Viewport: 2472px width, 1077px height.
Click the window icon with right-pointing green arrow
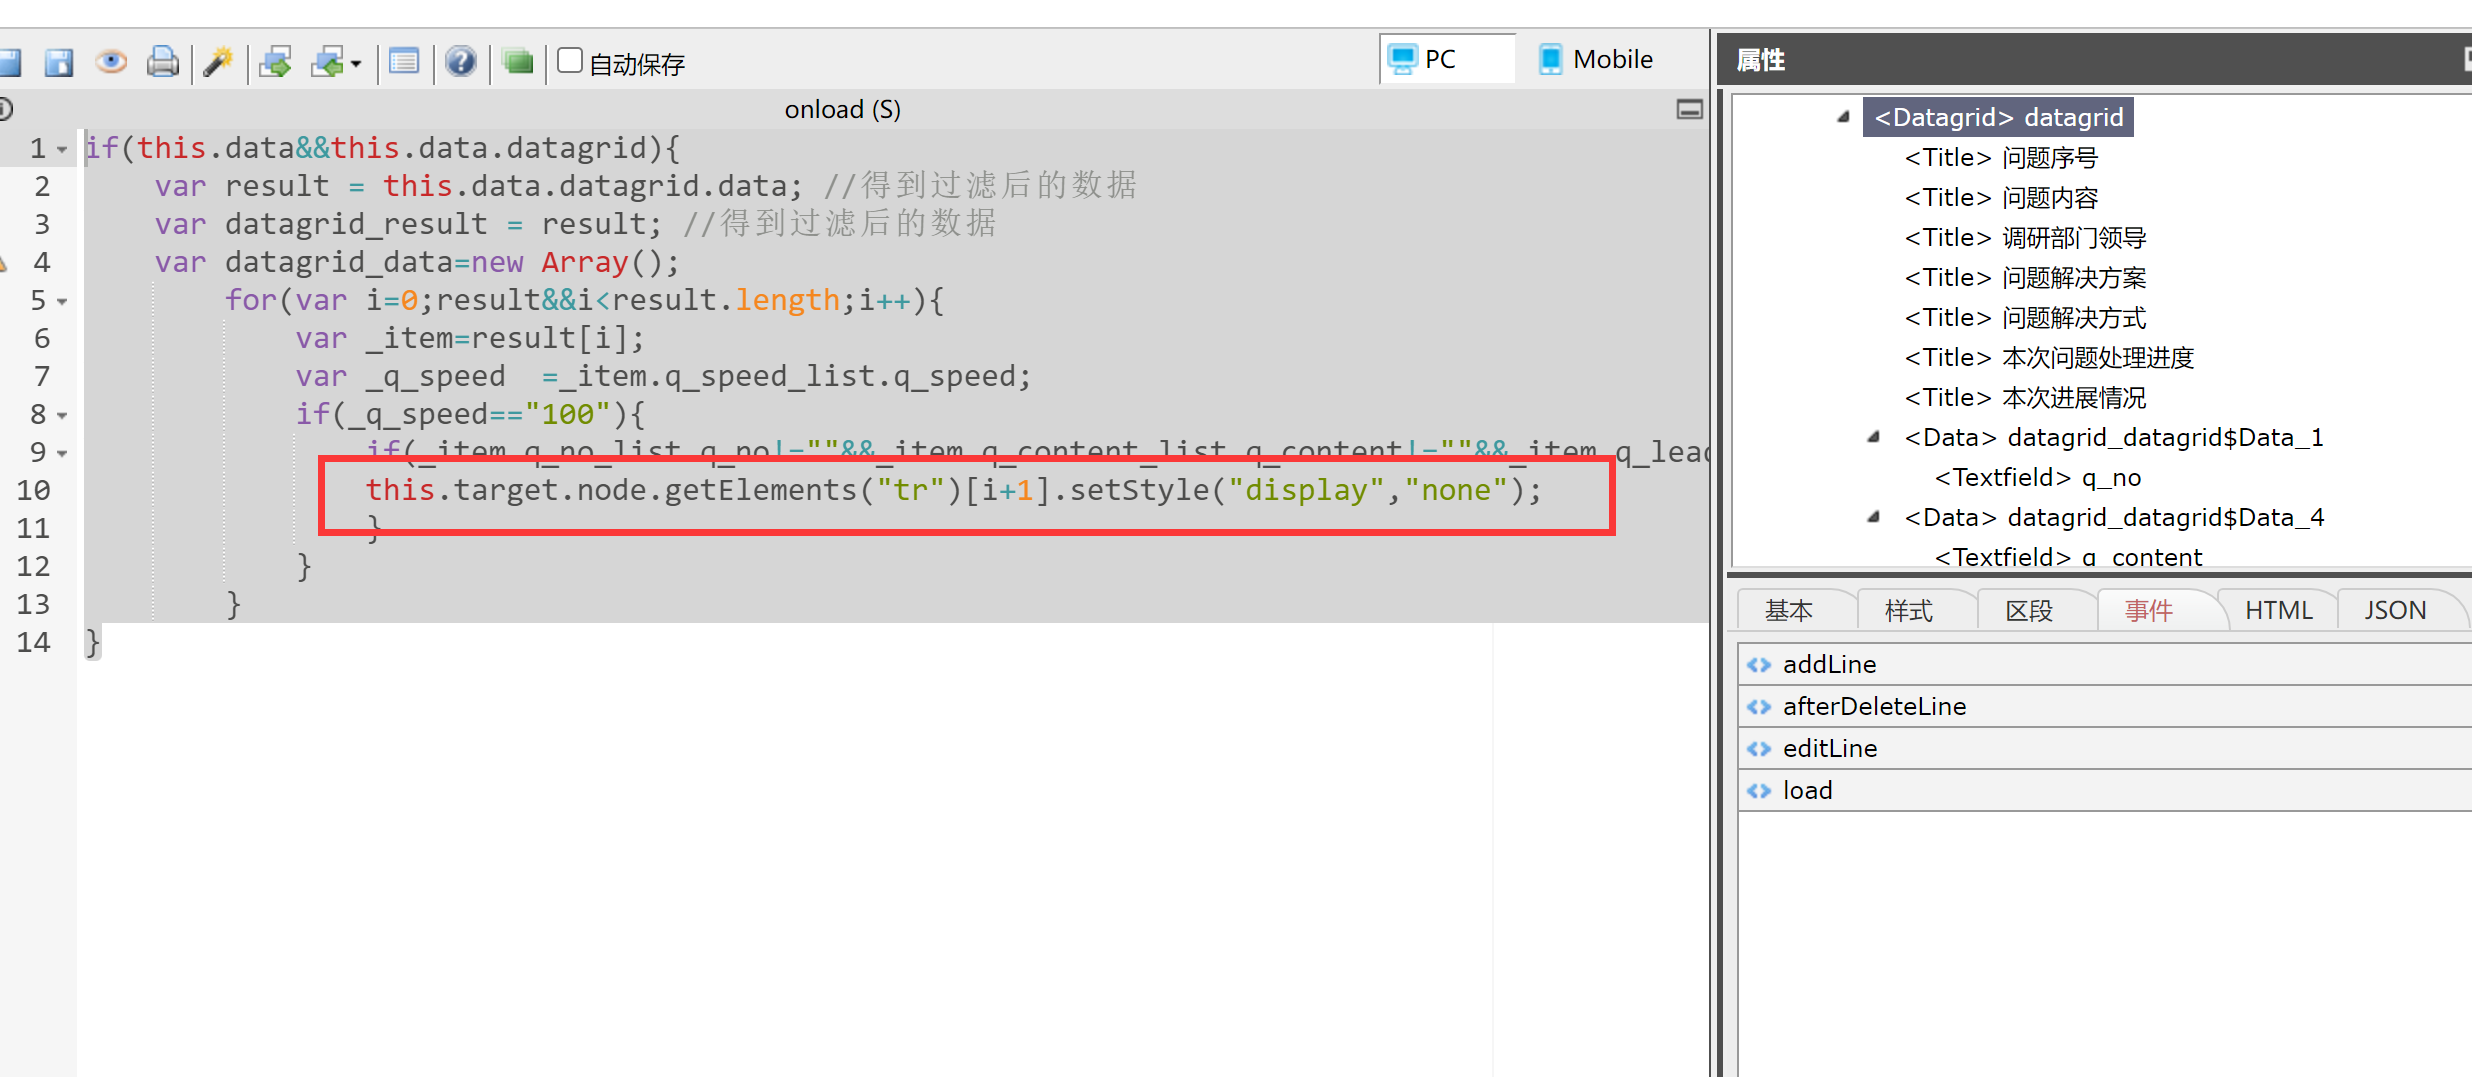click(275, 62)
